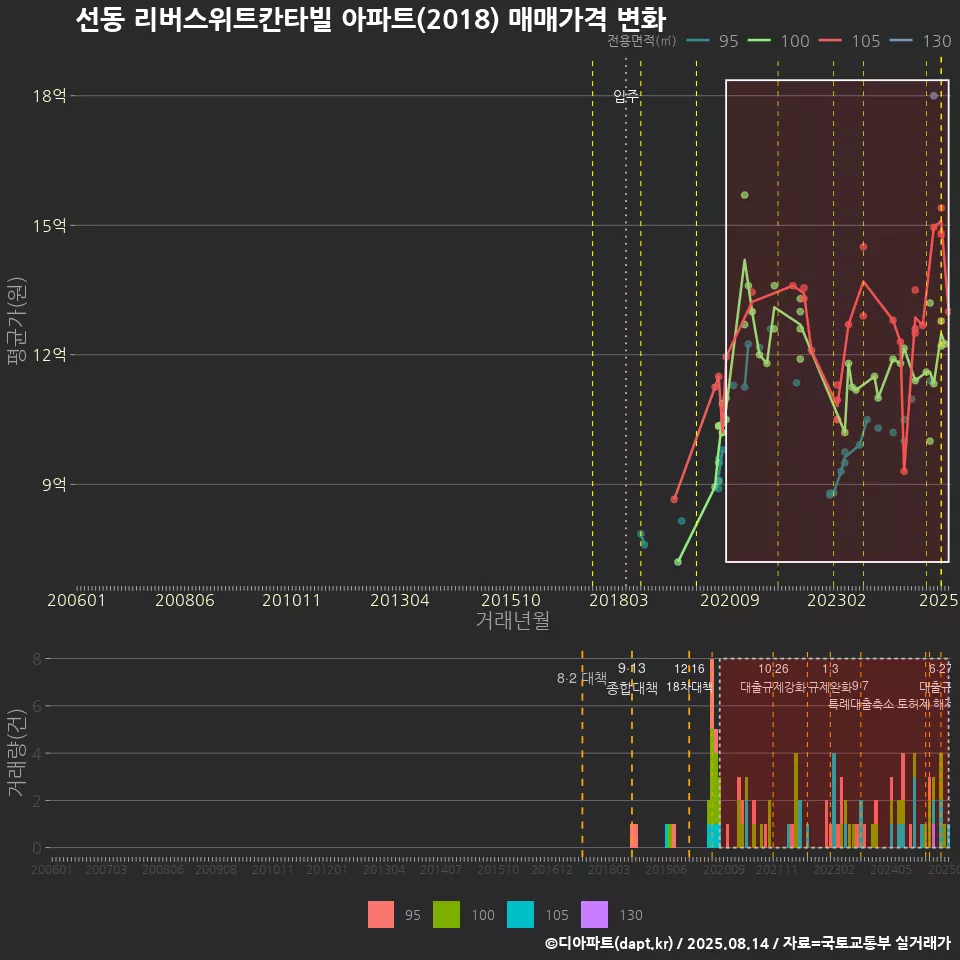Click the salmon 95 swatch in the bar legend
The width and height of the screenshot is (960, 960).
[381, 915]
